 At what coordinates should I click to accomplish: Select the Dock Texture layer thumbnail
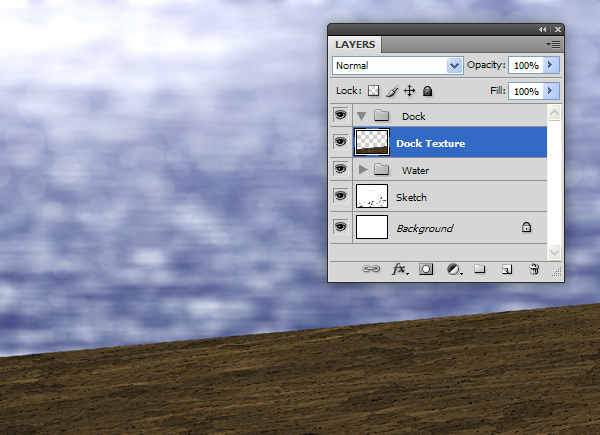[x=372, y=142]
